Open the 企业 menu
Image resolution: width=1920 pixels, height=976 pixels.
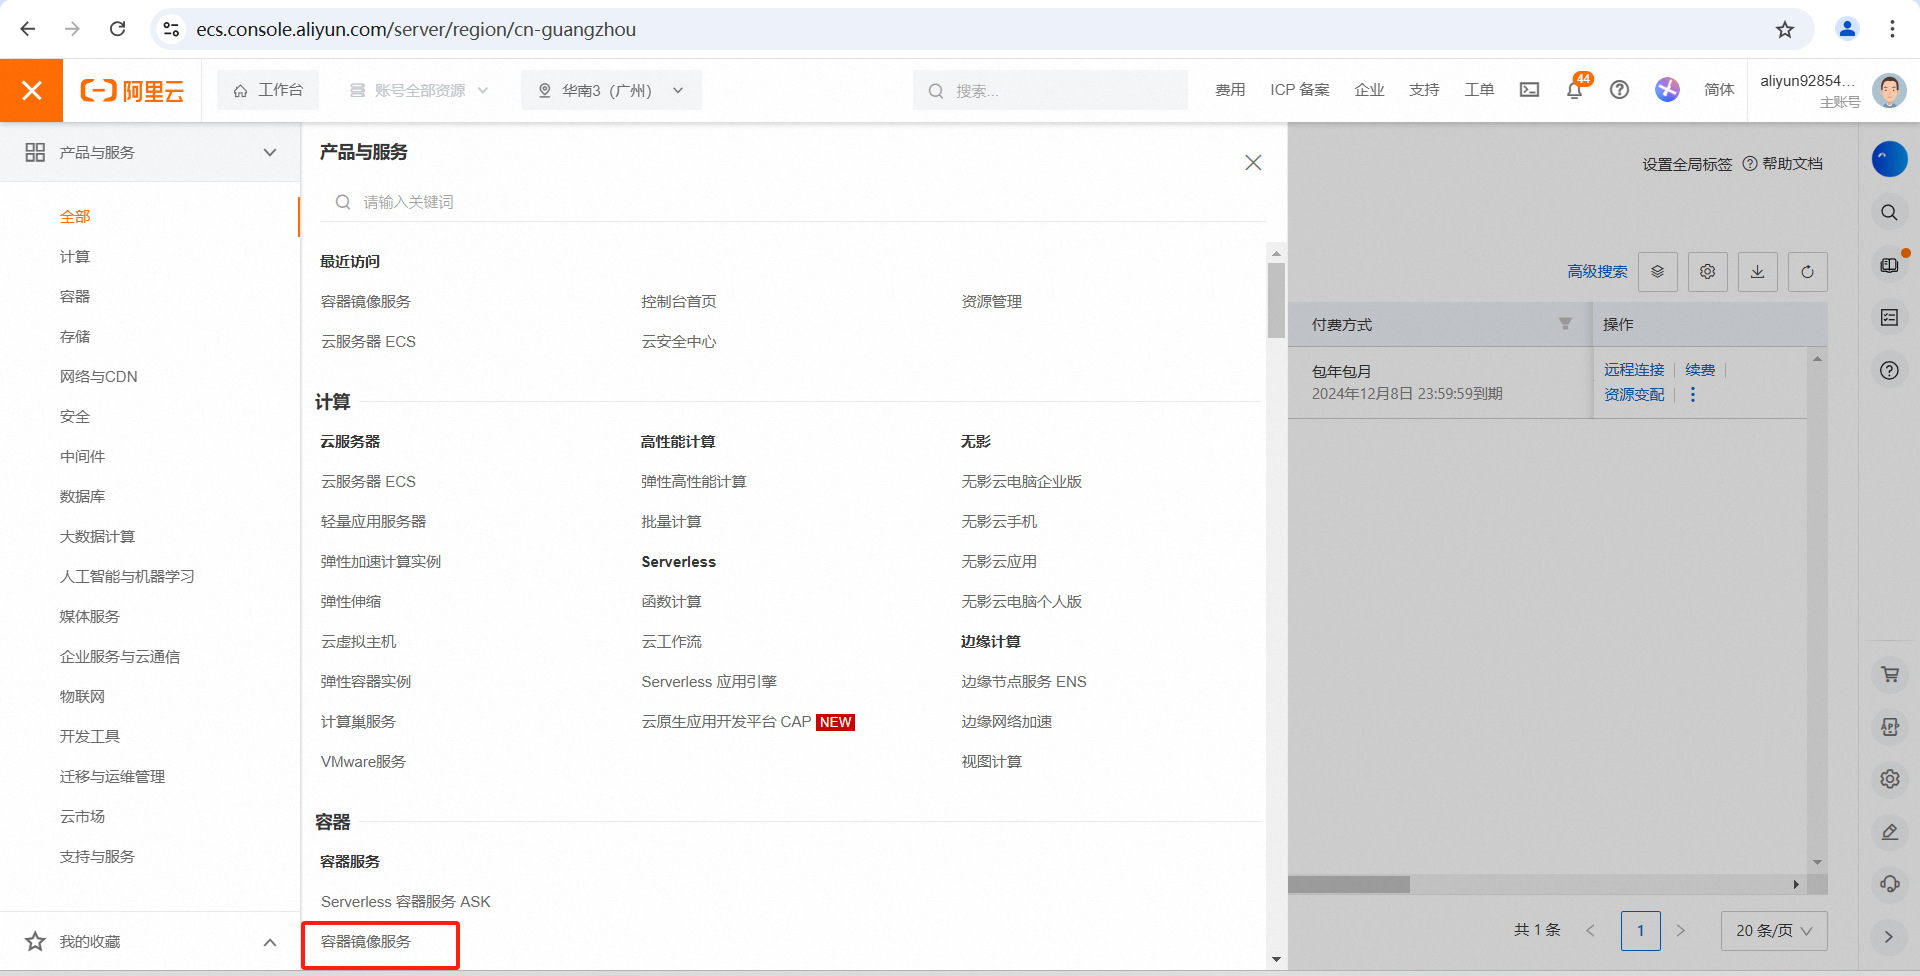coord(1369,90)
